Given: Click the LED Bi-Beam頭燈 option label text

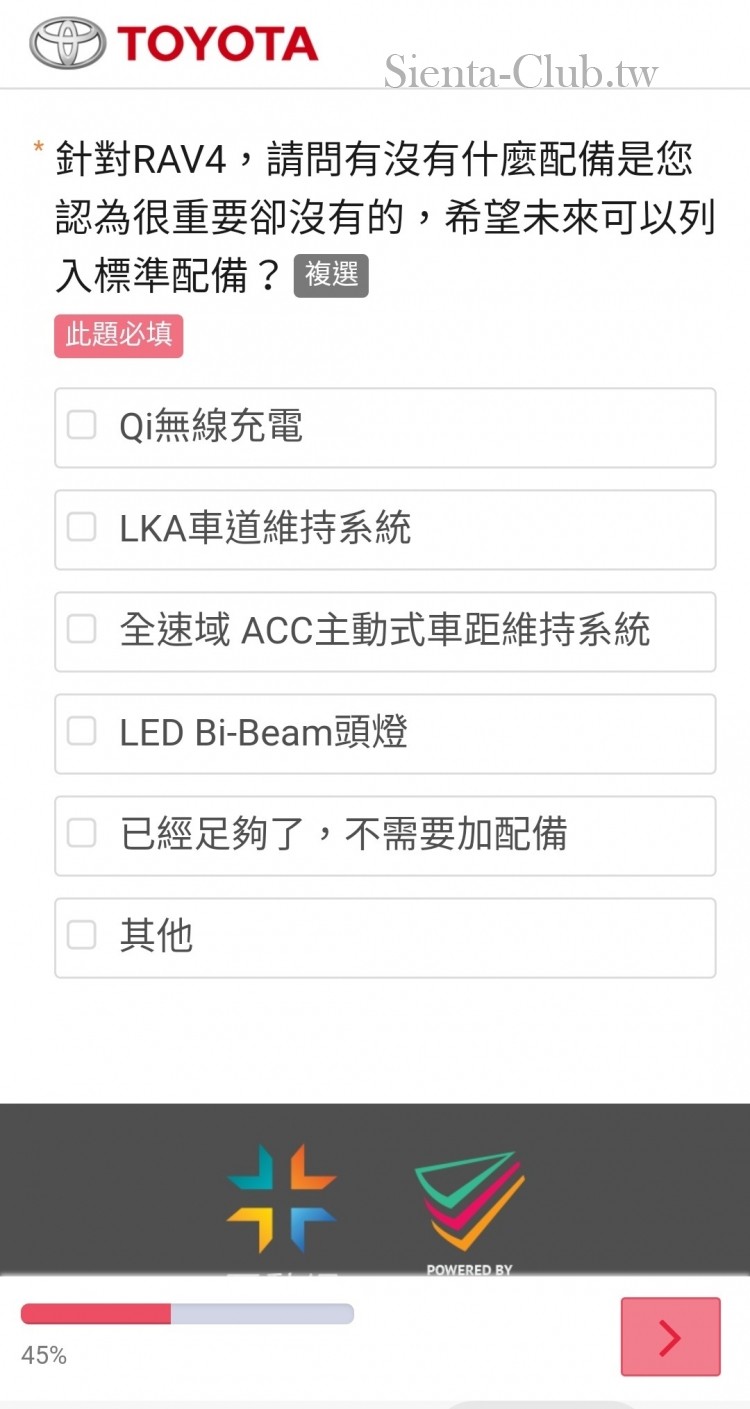Looking at the screenshot, I should coord(264,733).
